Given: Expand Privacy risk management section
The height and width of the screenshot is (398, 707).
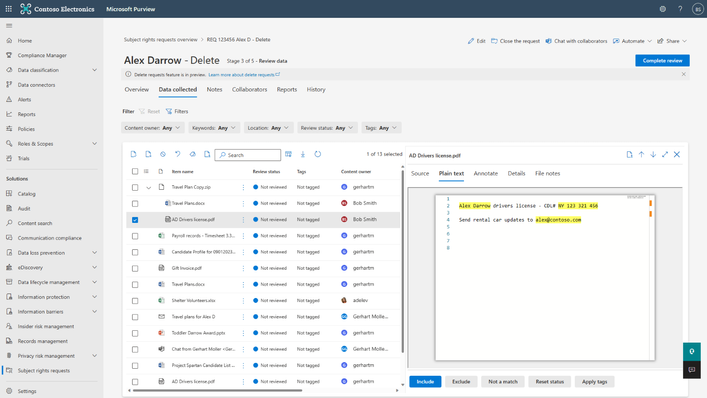Looking at the screenshot, I should 94,356.
